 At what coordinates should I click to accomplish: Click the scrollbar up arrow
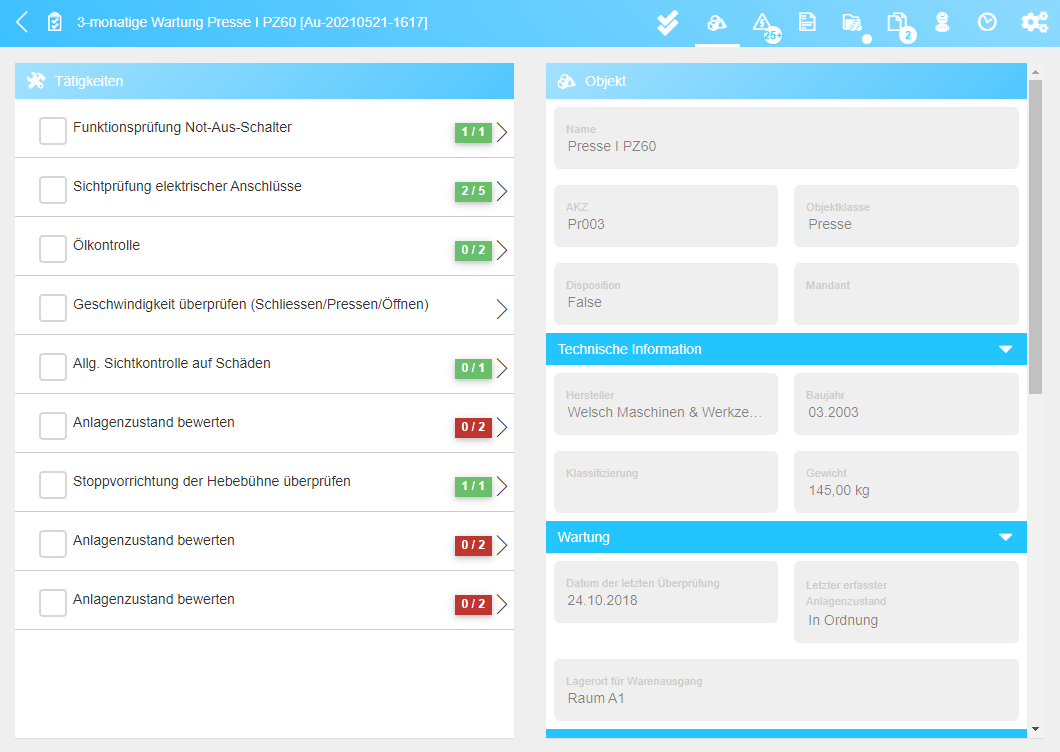(x=1035, y=71)
